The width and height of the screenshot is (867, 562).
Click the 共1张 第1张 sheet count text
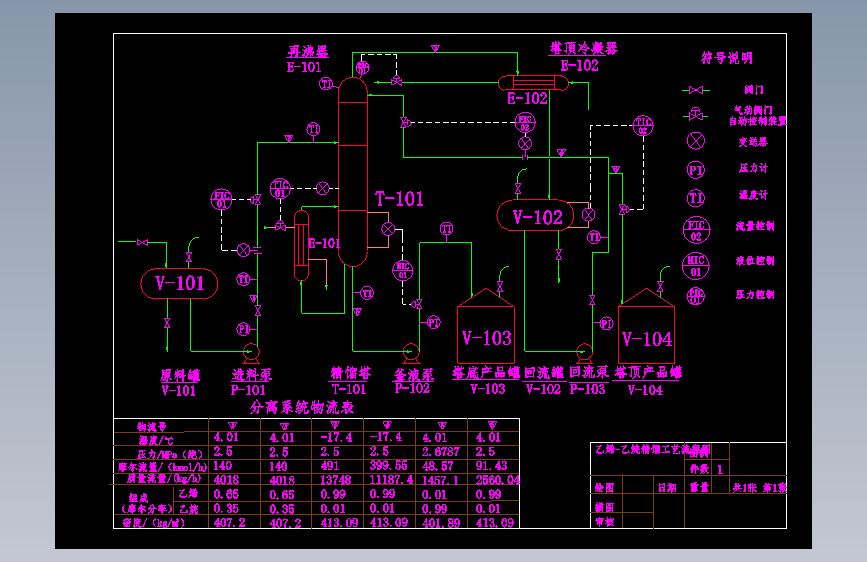(759, 488)
